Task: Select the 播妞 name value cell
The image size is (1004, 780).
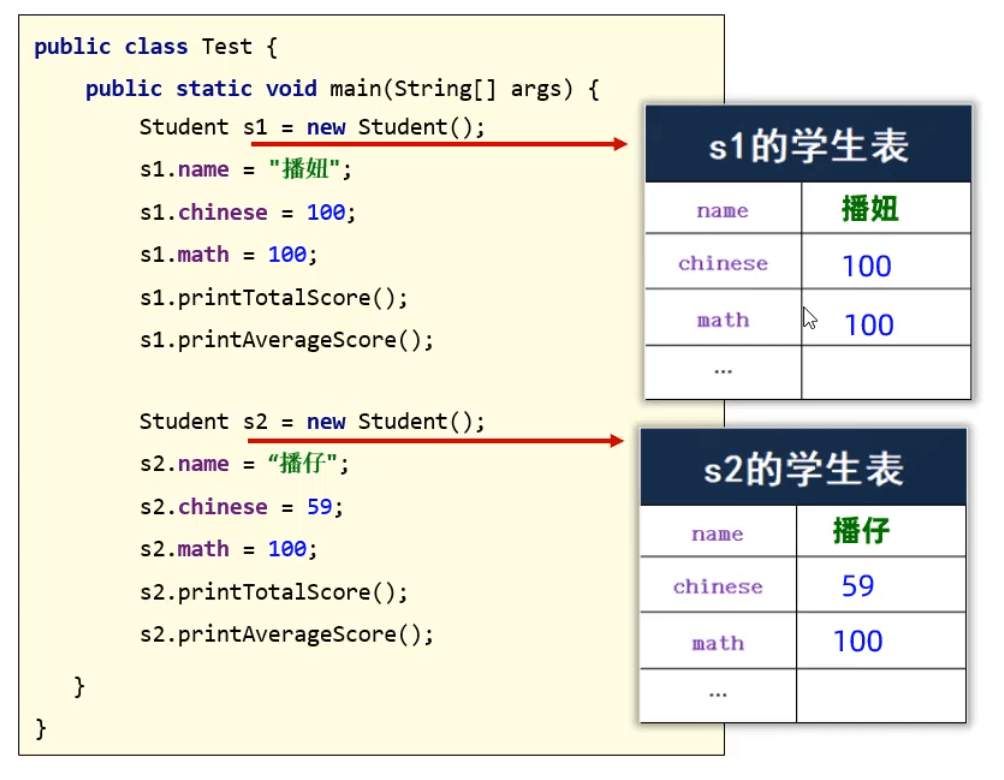Action: coord(886,209)
